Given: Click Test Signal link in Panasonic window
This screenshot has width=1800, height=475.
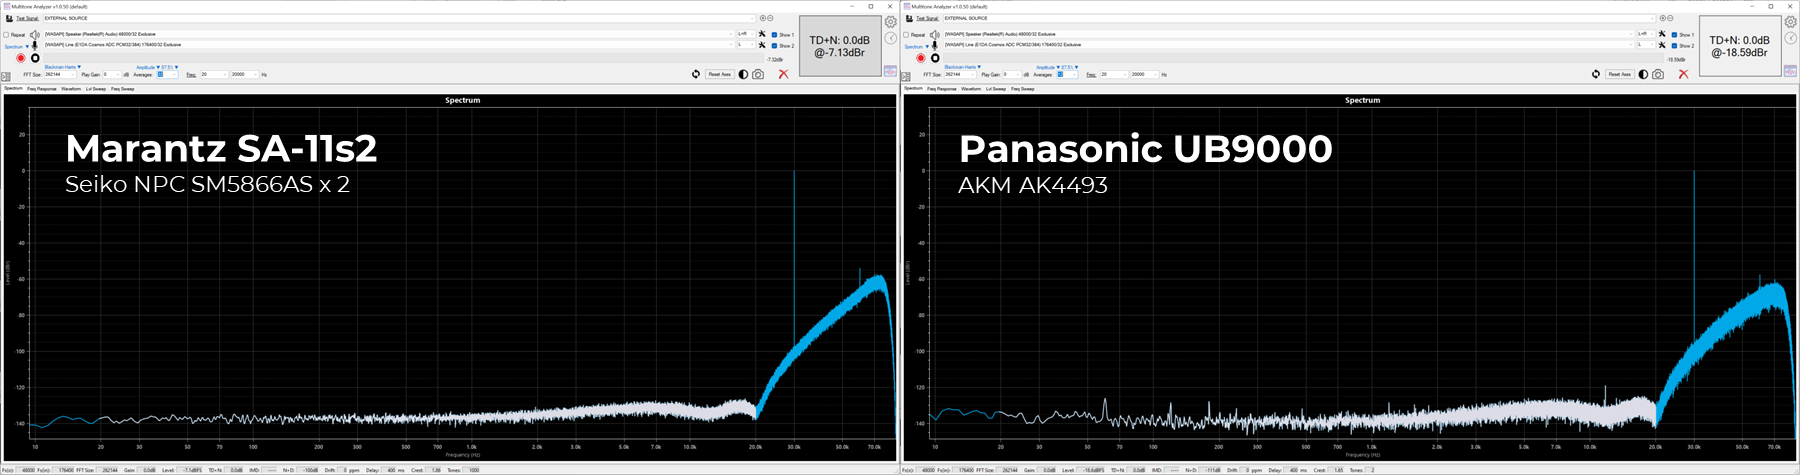Looking at the screenshot, I should (927, 18).
